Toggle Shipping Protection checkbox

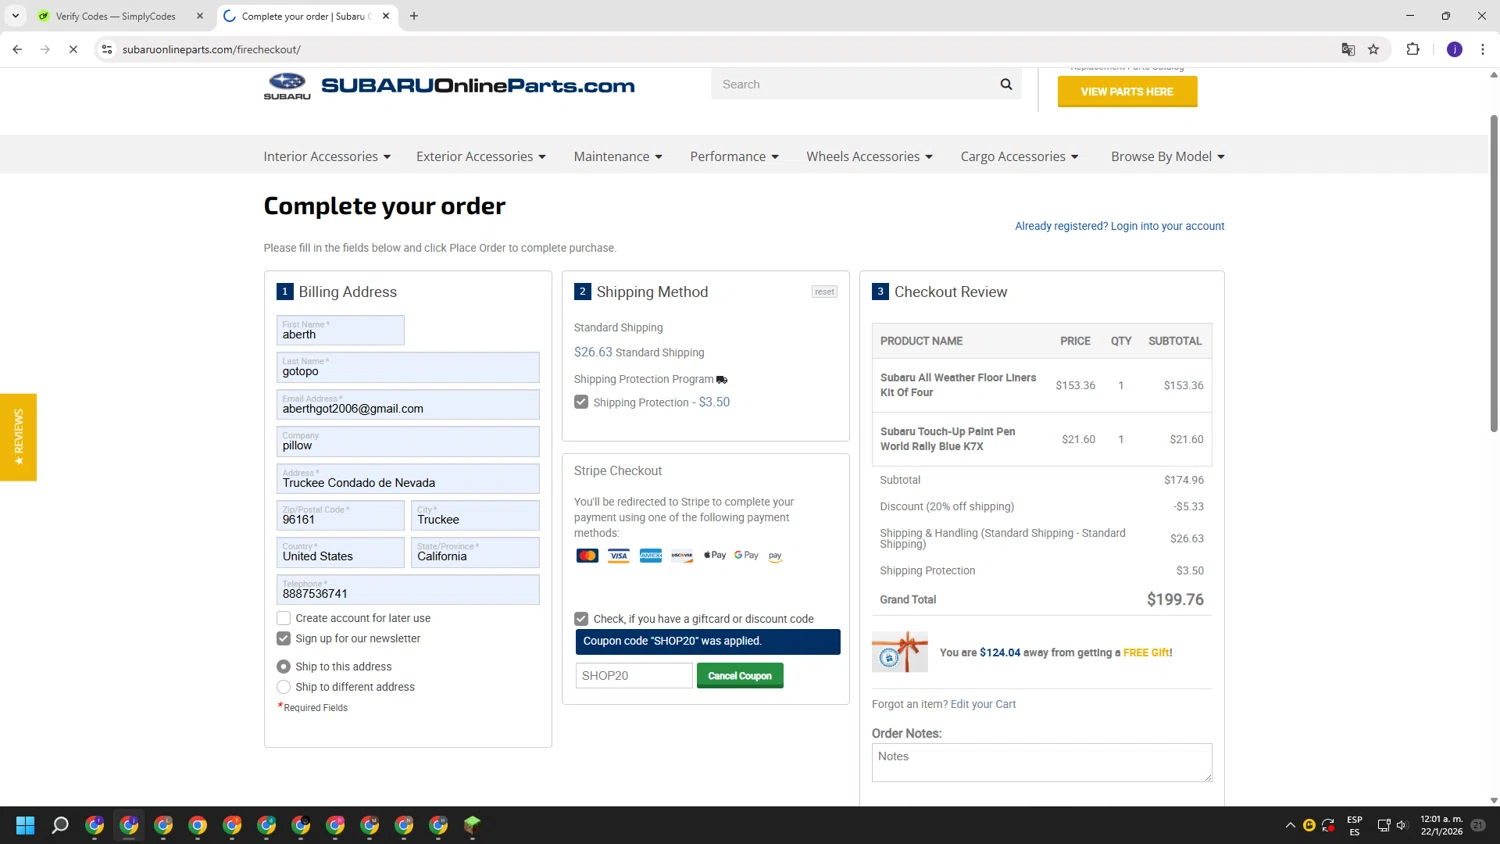tap(581, 402)
